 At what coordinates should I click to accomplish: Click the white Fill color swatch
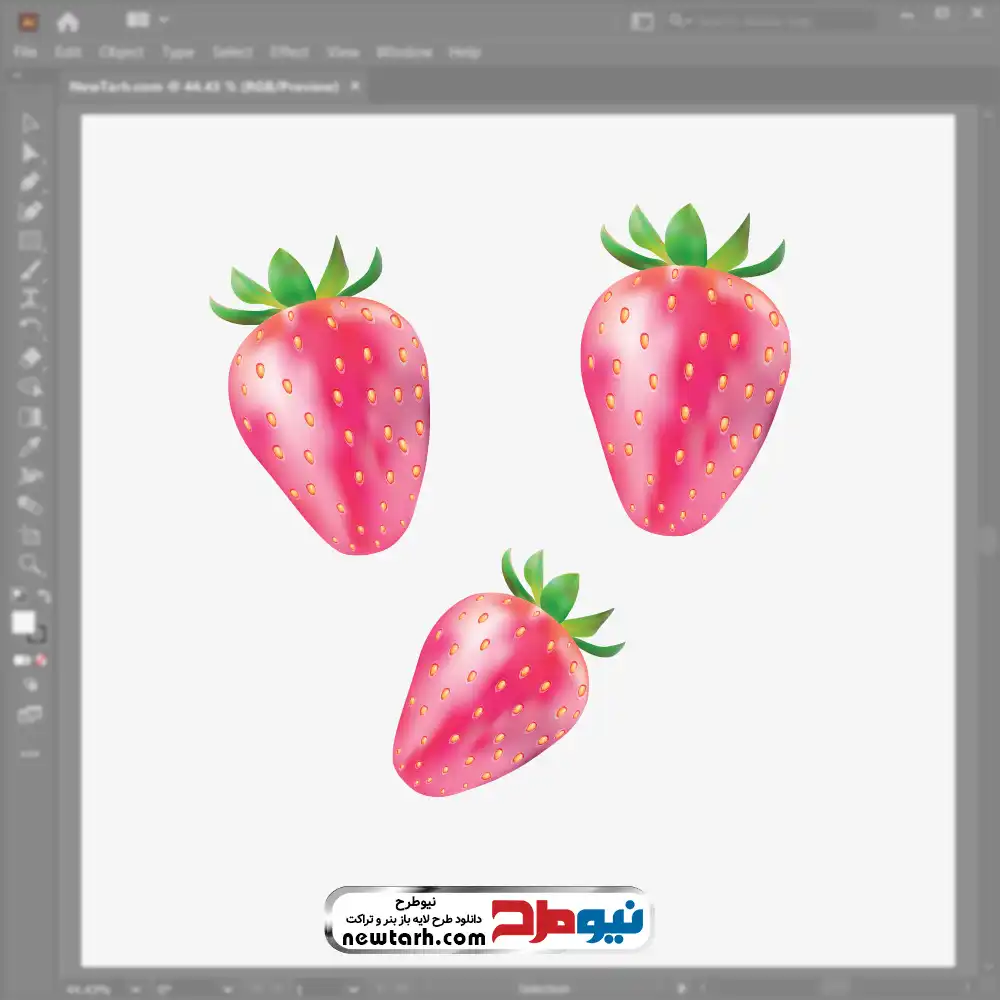coord(24,623)
